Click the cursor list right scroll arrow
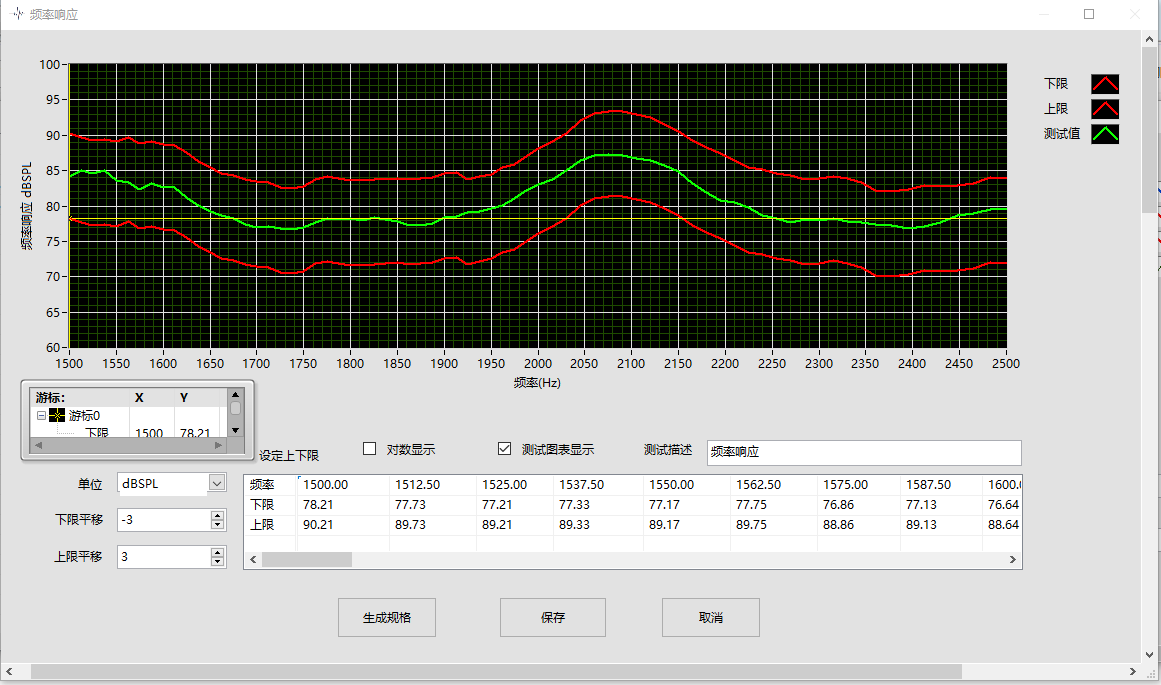This screenshot has height=685, width=1161. pos(218,445)
